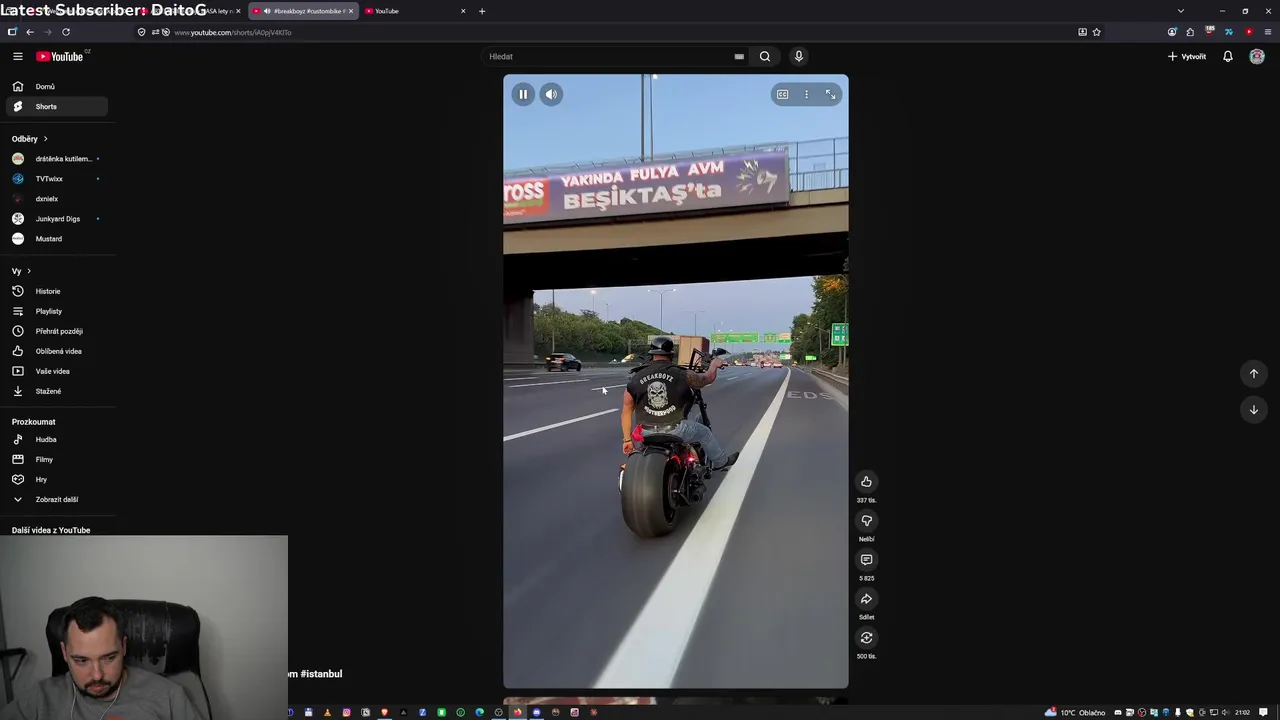Screen dimensions: 1280x720
Task: Open the YouTube hamburger guide menu
Action: pyautogui.click(x=17, y=56)
